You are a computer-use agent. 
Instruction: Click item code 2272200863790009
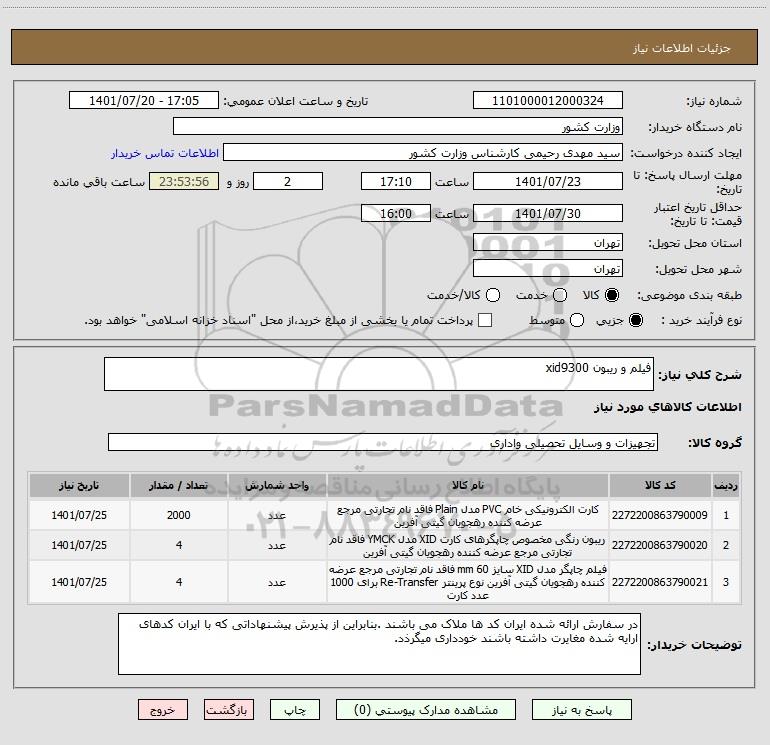[660, 515]
